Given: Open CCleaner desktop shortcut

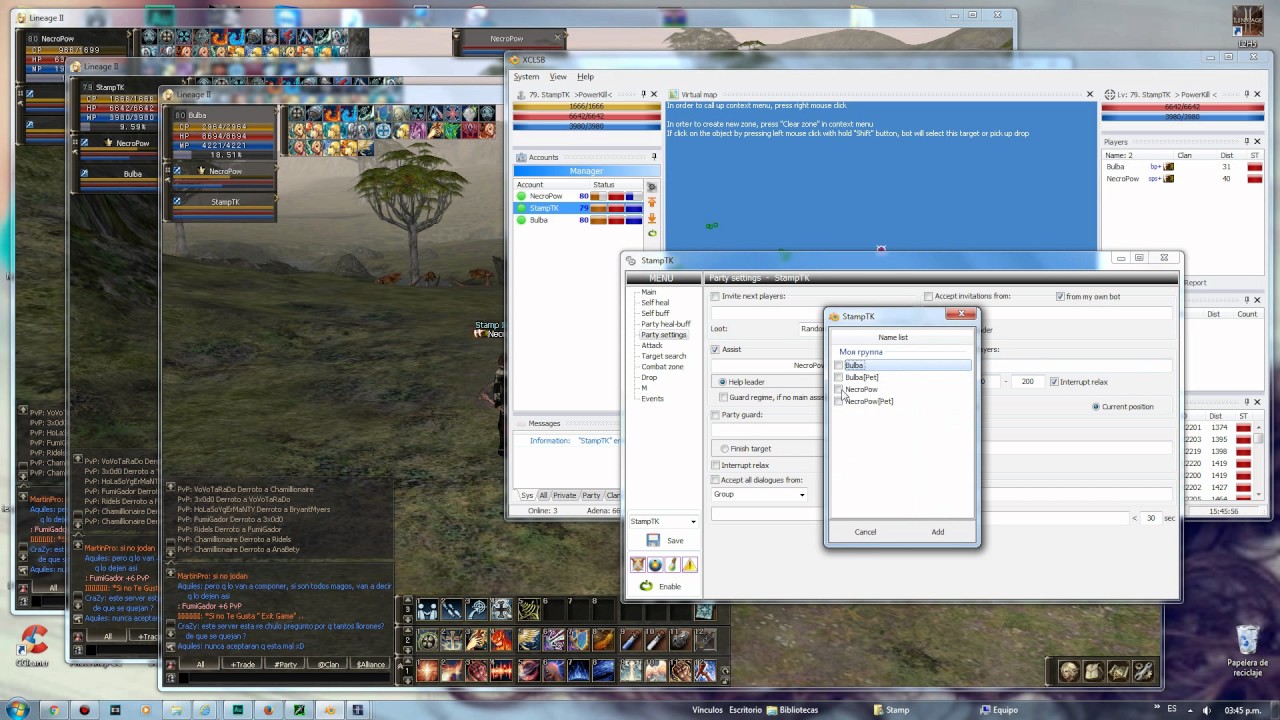Looking at the screenshot, I should tap(32, 645).
